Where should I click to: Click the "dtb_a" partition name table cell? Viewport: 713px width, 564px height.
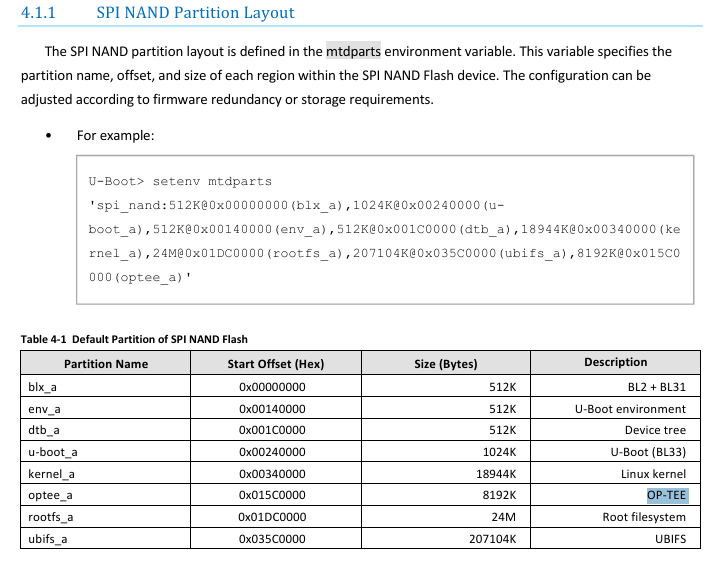[44, 430]
